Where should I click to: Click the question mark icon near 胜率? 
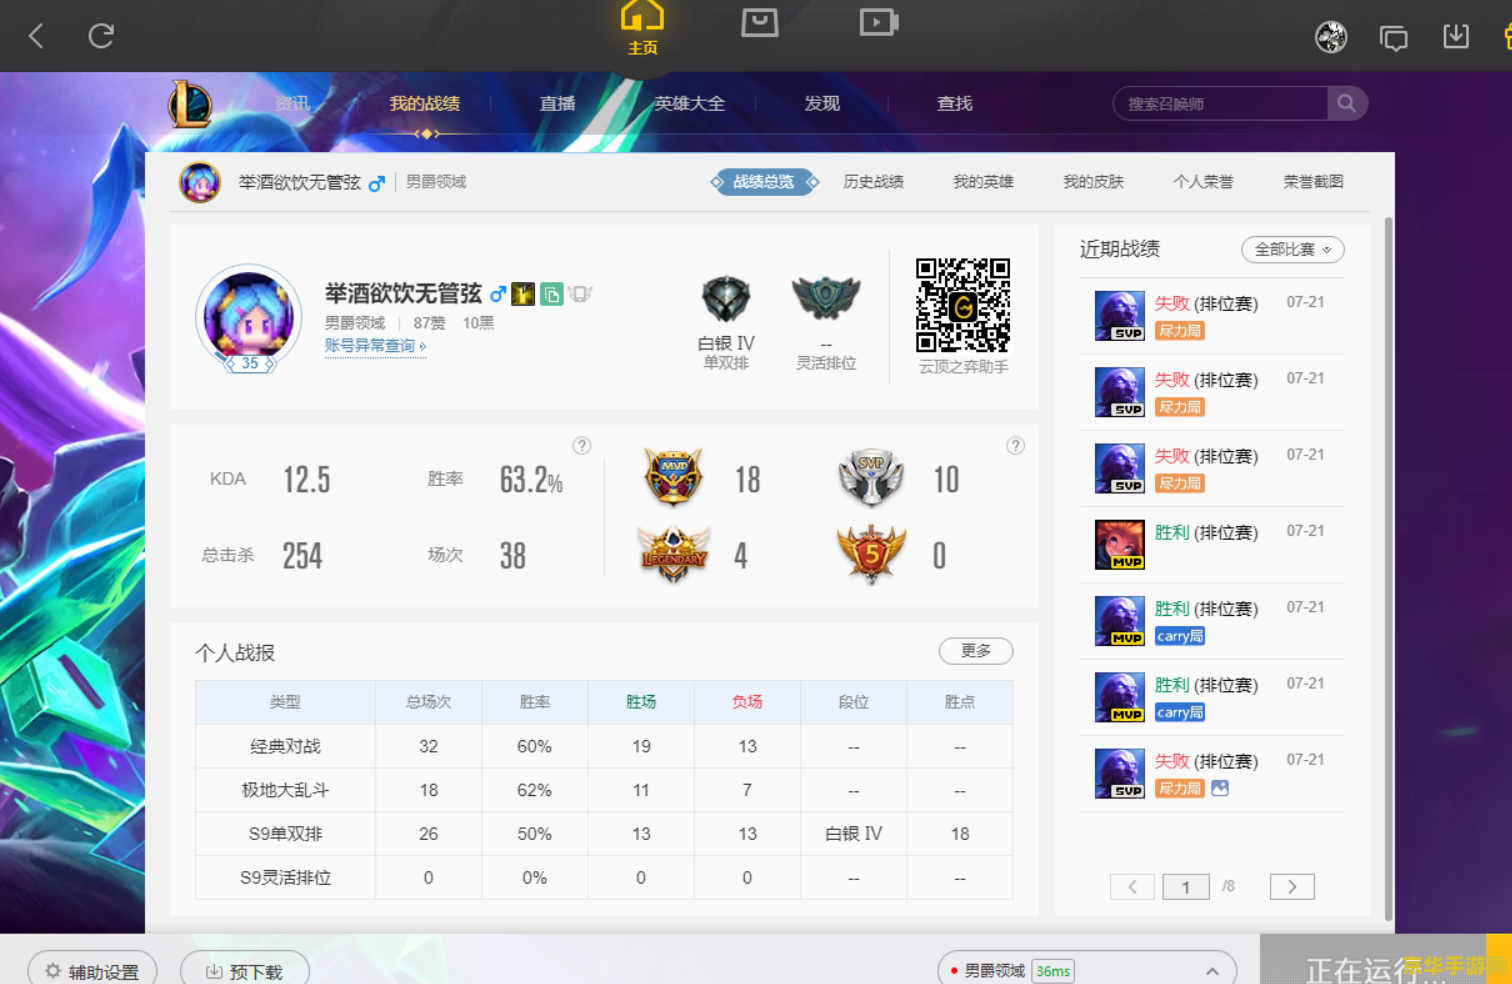click(x=582, y=446)
